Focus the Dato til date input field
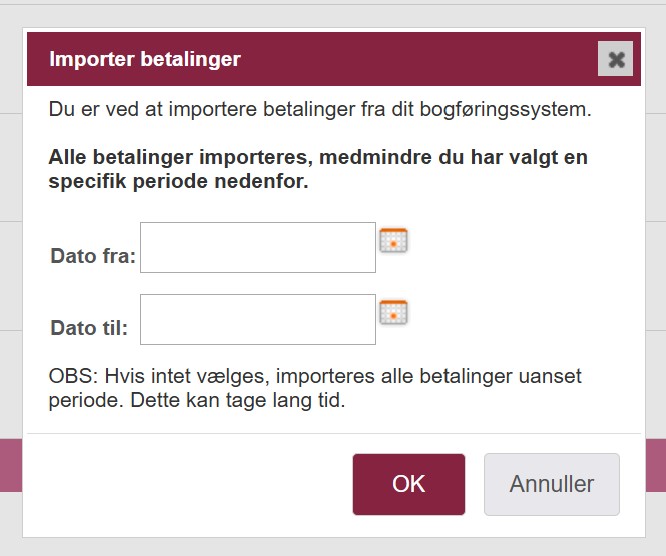This screenshot has width=666, height=556. point(258,319)
